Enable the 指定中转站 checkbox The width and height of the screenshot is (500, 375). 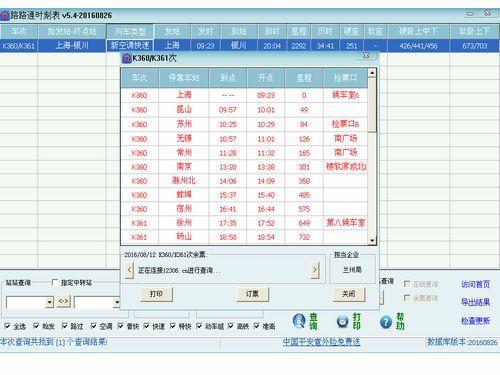pos(55,282)
